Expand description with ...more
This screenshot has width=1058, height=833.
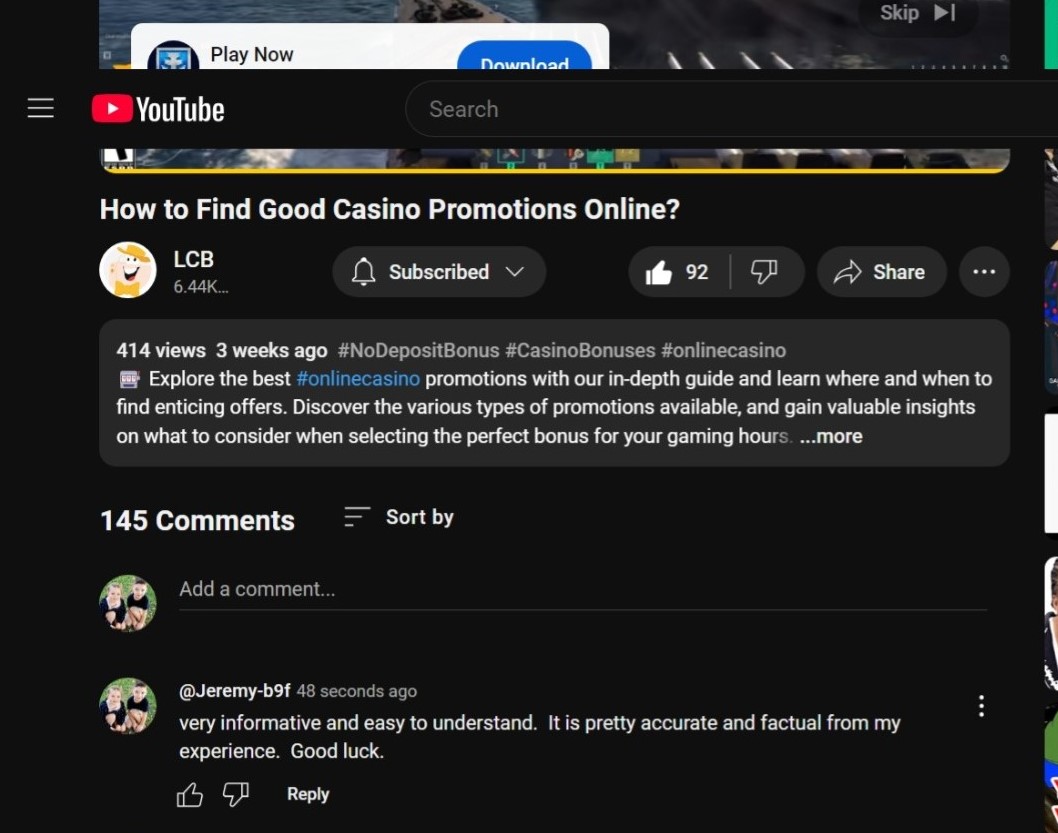[831, 436]
